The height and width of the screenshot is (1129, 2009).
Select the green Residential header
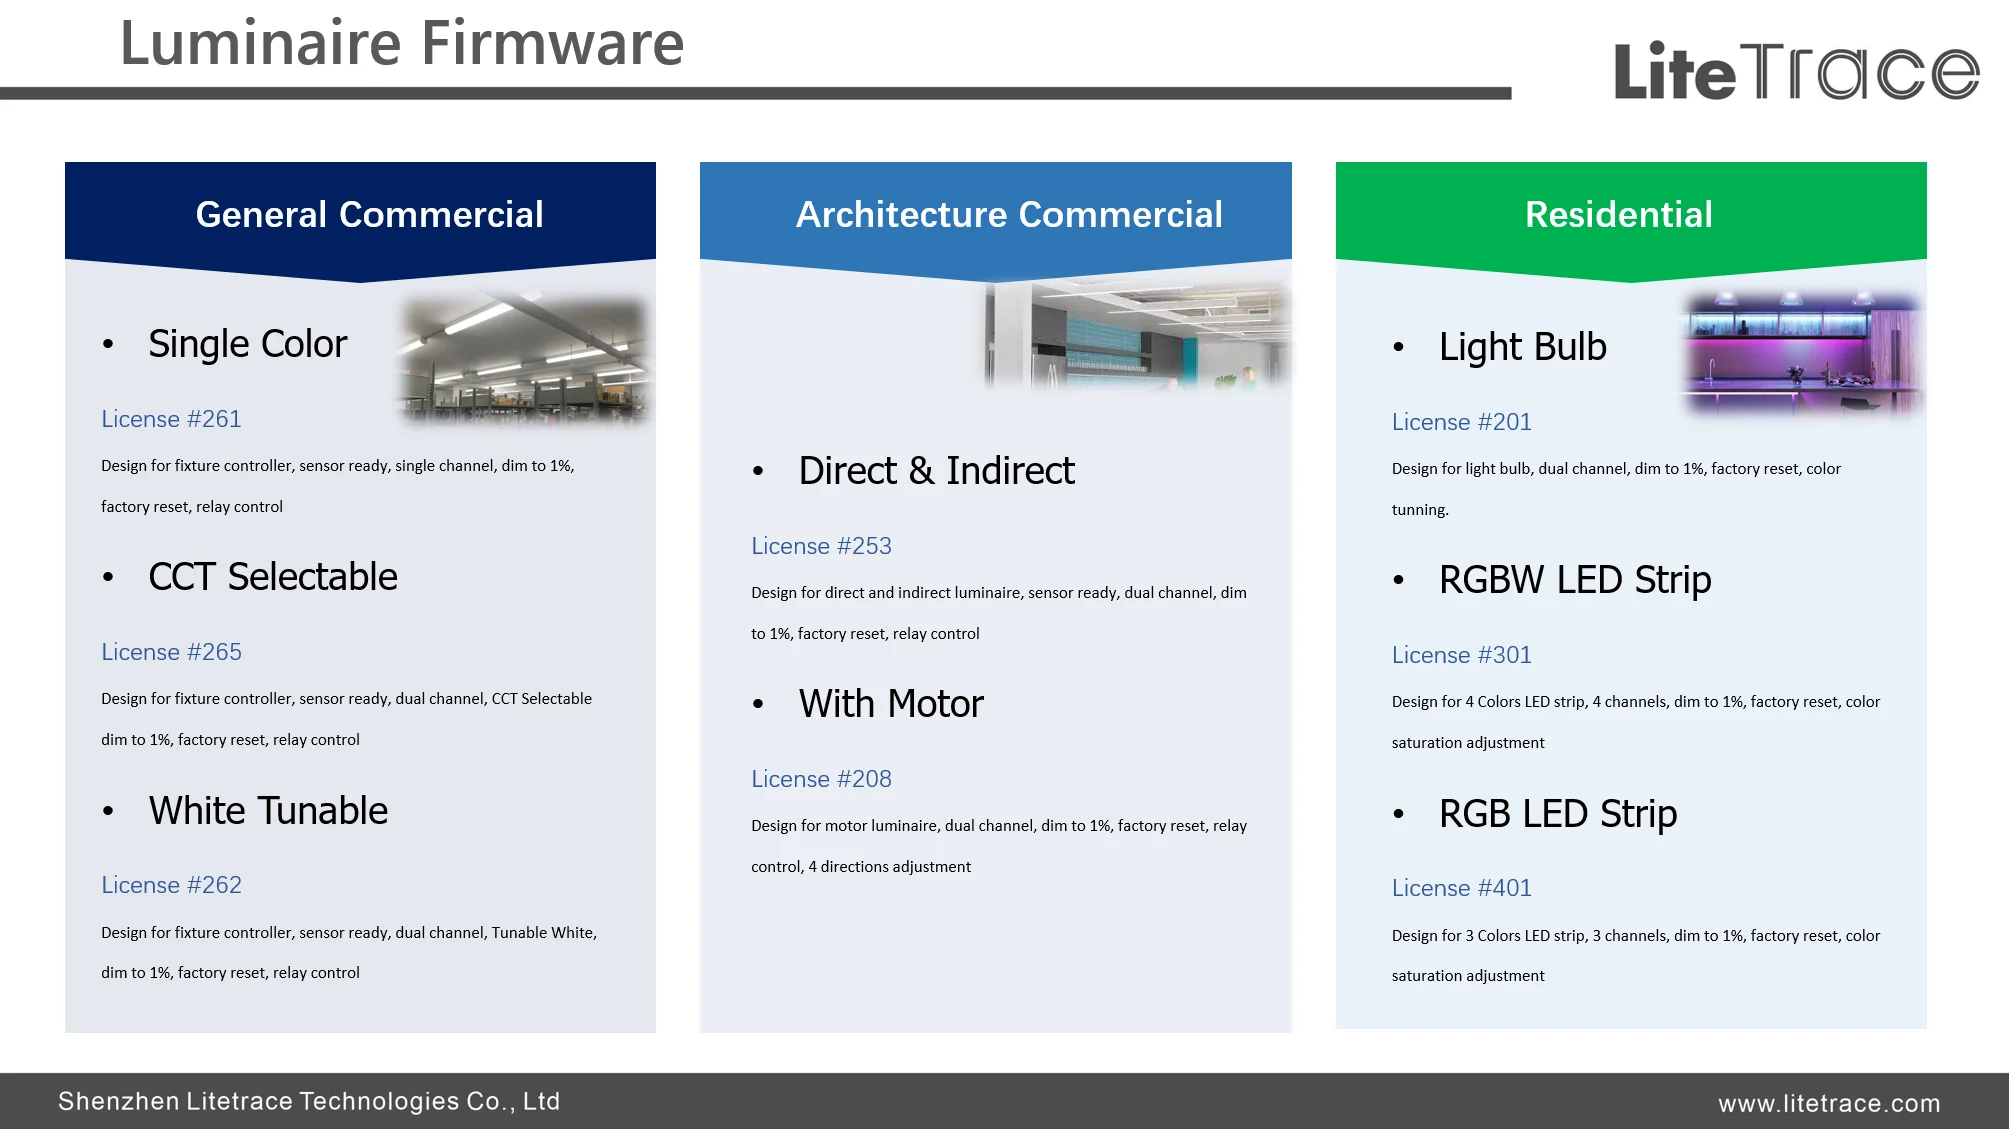click(x=1618, y=214)
